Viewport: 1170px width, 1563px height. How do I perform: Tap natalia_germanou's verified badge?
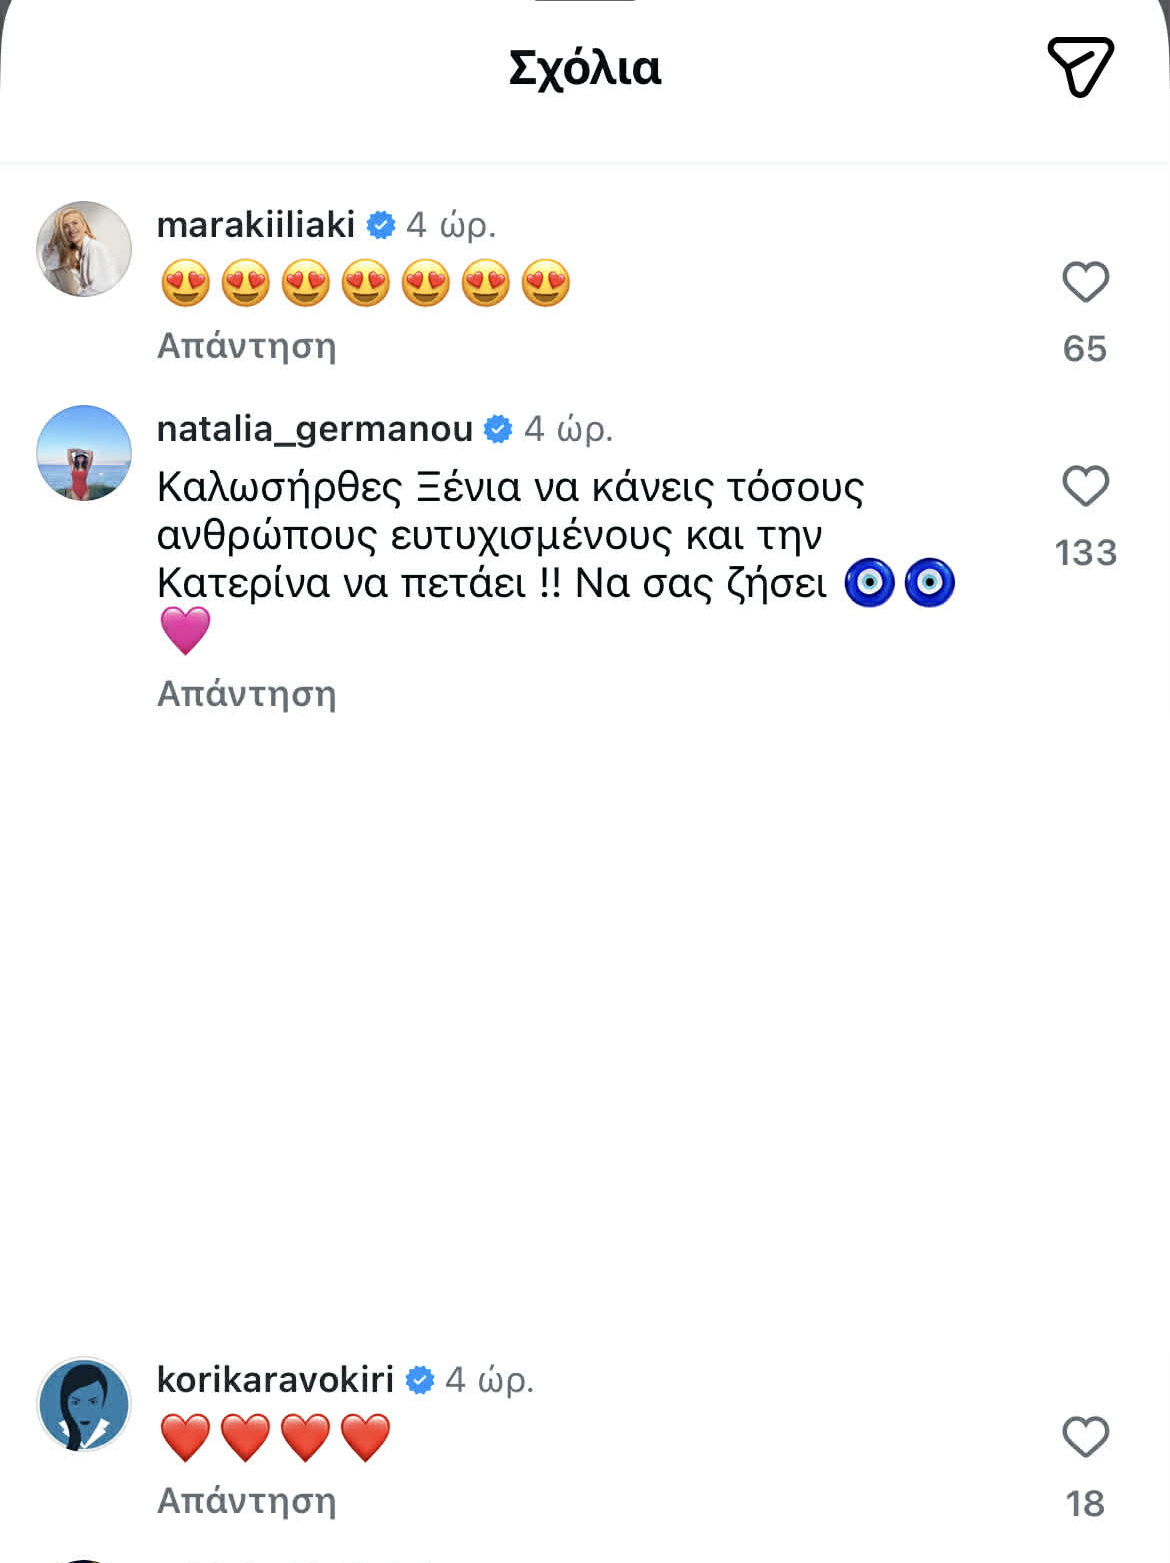click(498, 429)
